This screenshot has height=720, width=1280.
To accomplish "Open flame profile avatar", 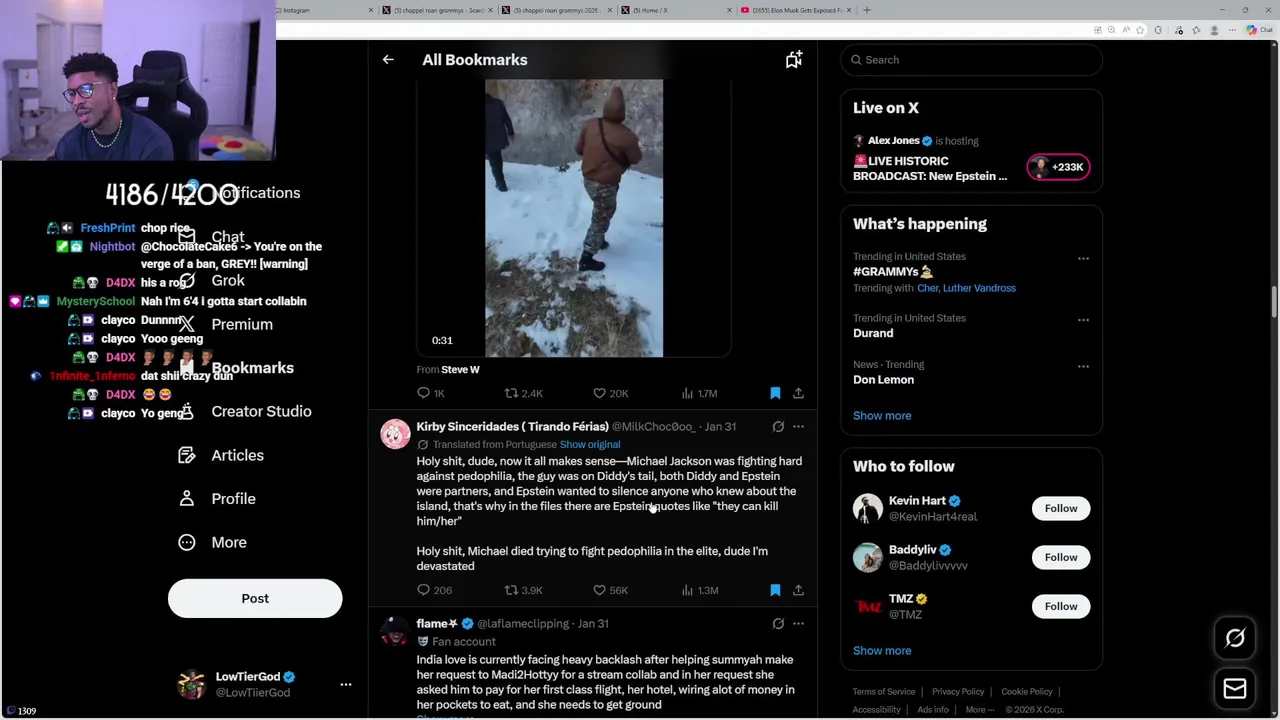I will (x=395, y=631).
